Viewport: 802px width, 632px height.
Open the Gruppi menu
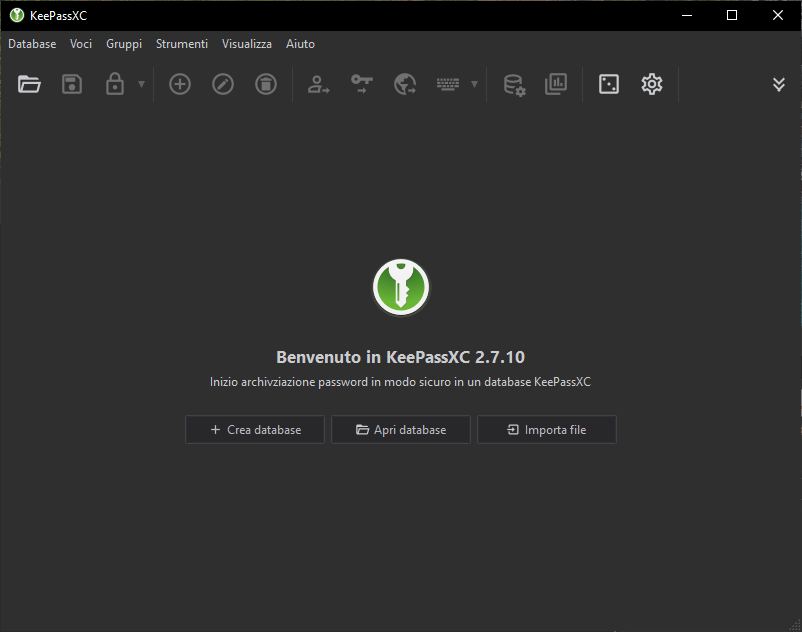point(124,44)
